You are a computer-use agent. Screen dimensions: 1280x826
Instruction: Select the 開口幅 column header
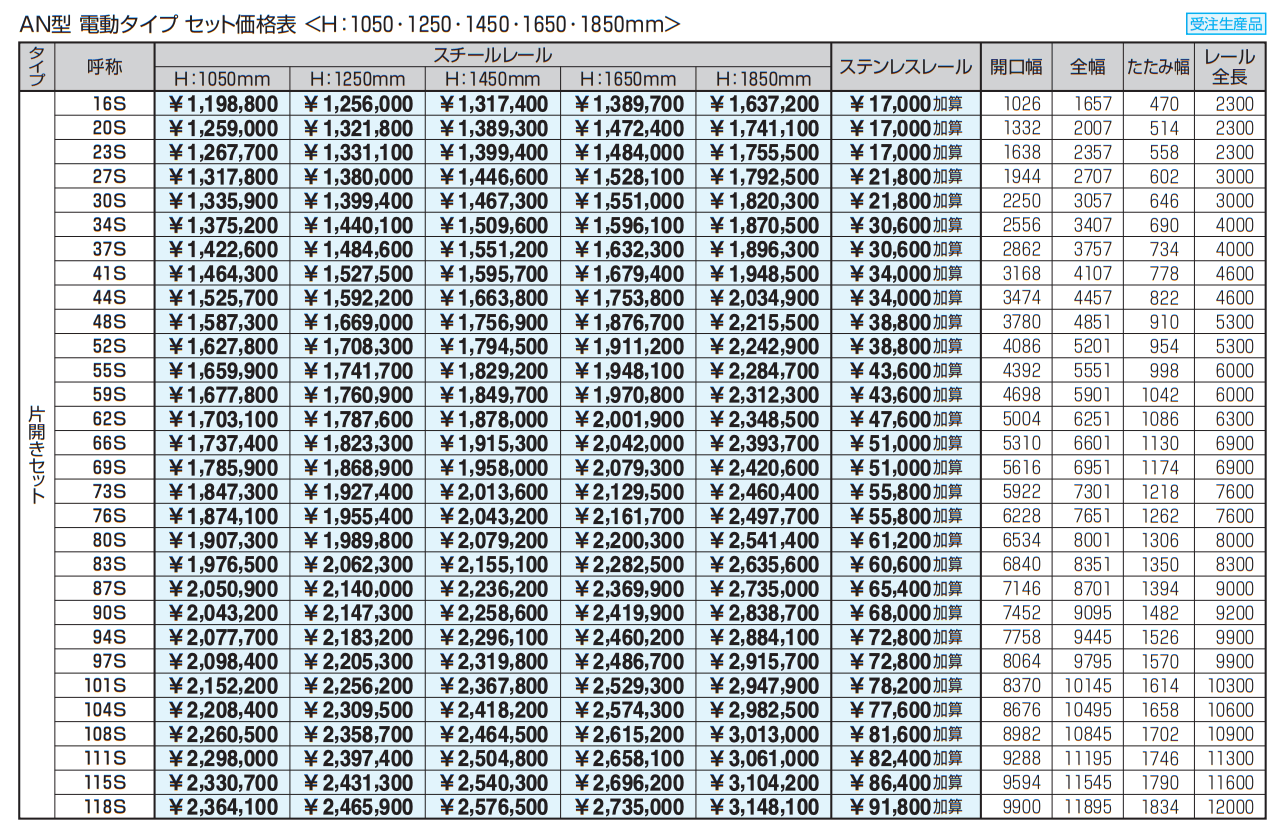tap(1015, 67)
